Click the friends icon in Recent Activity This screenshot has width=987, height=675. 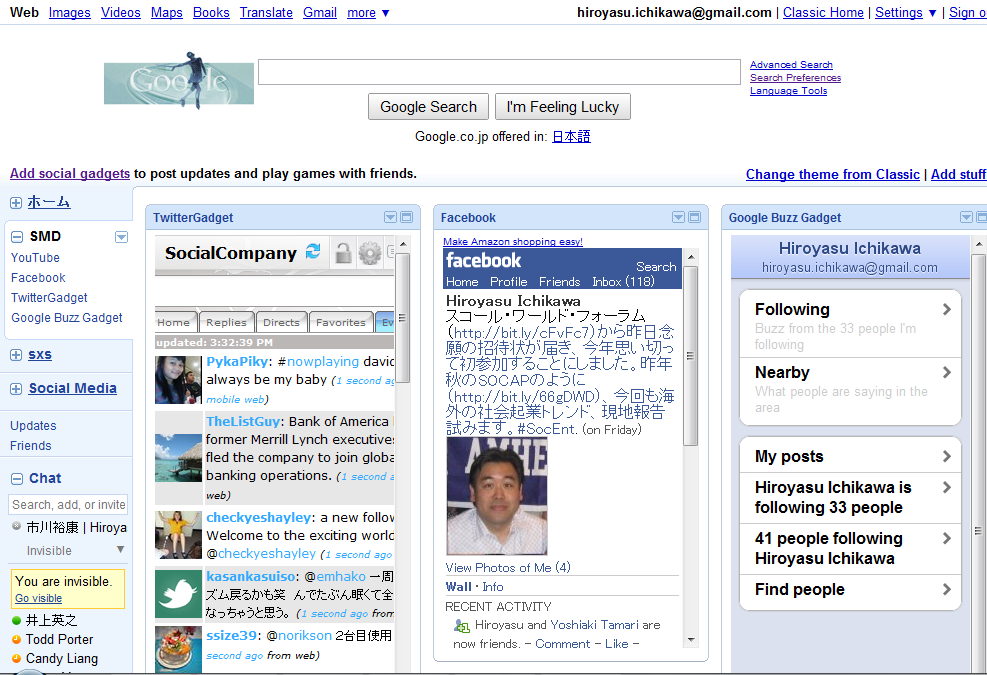(461, 625)
